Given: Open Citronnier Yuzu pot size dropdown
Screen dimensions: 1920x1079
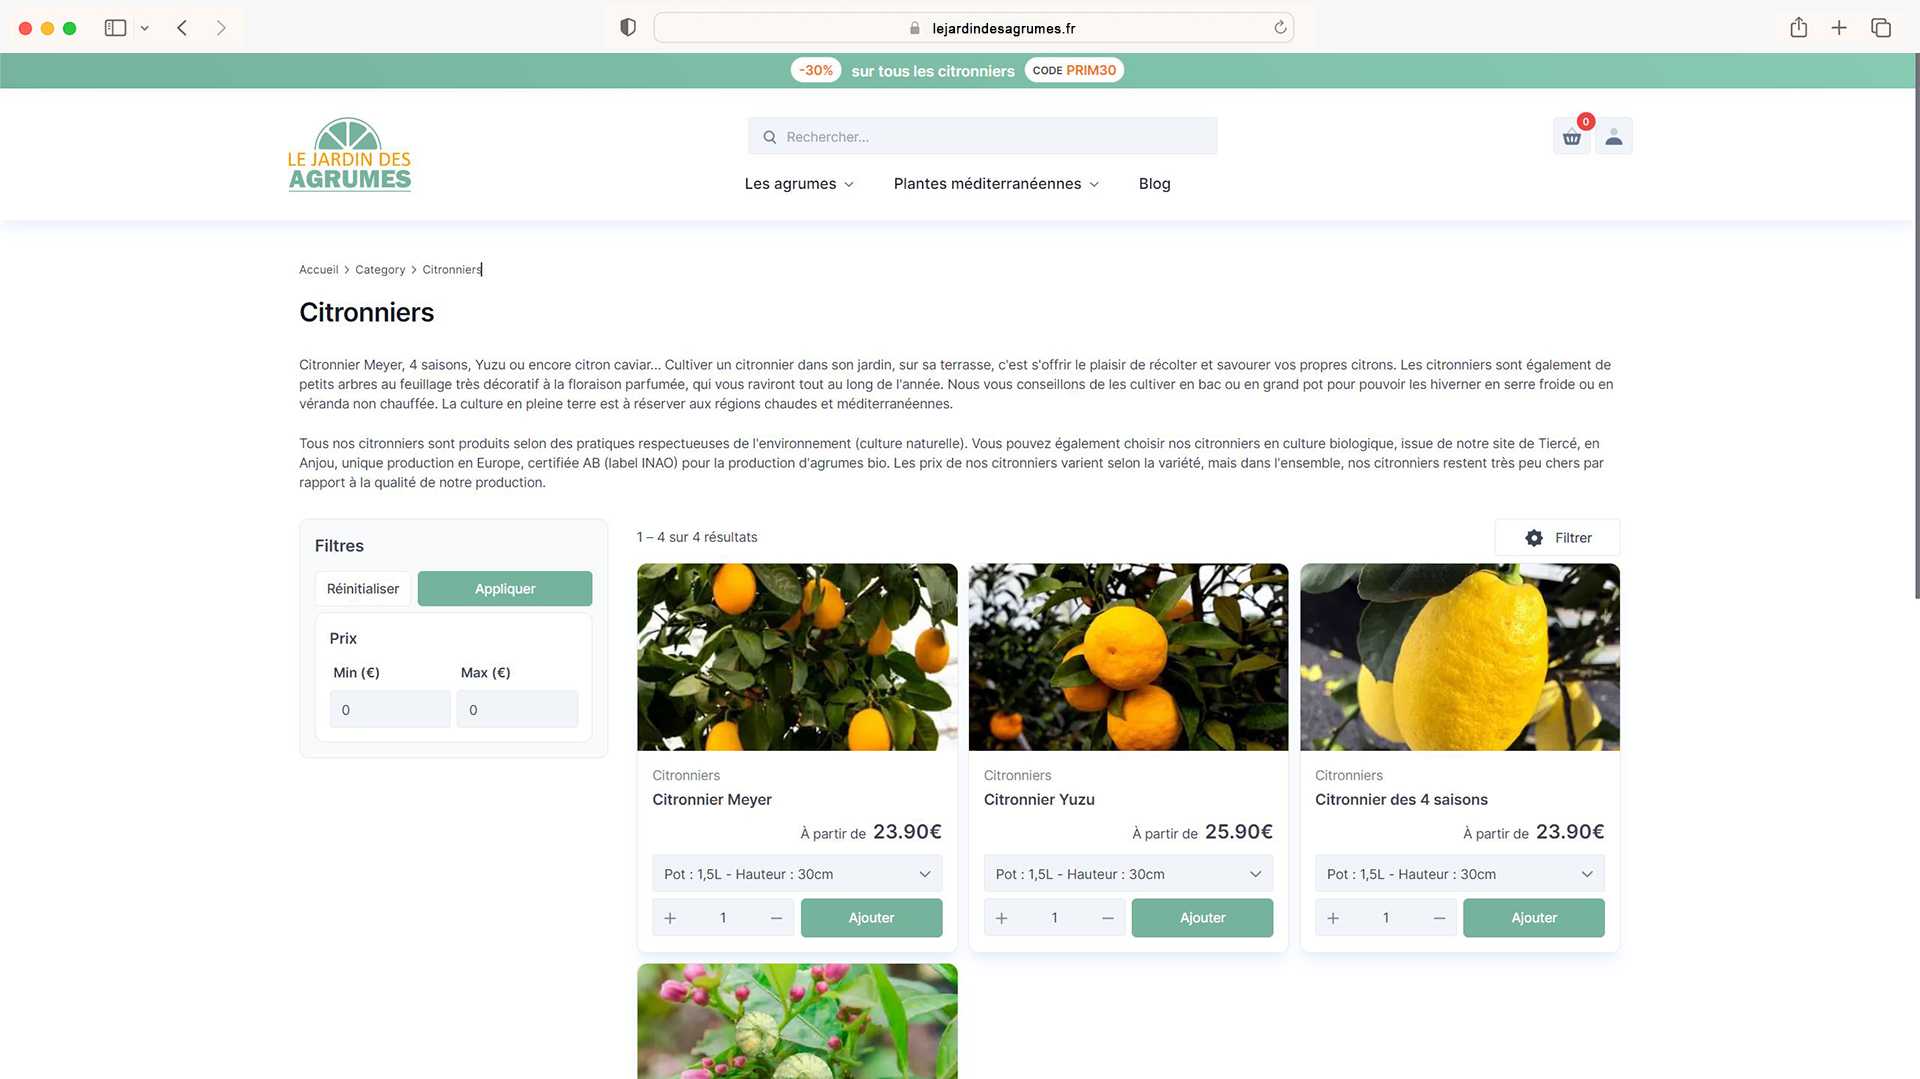Looking at the screenshot, I should [x=1127, y=874].
